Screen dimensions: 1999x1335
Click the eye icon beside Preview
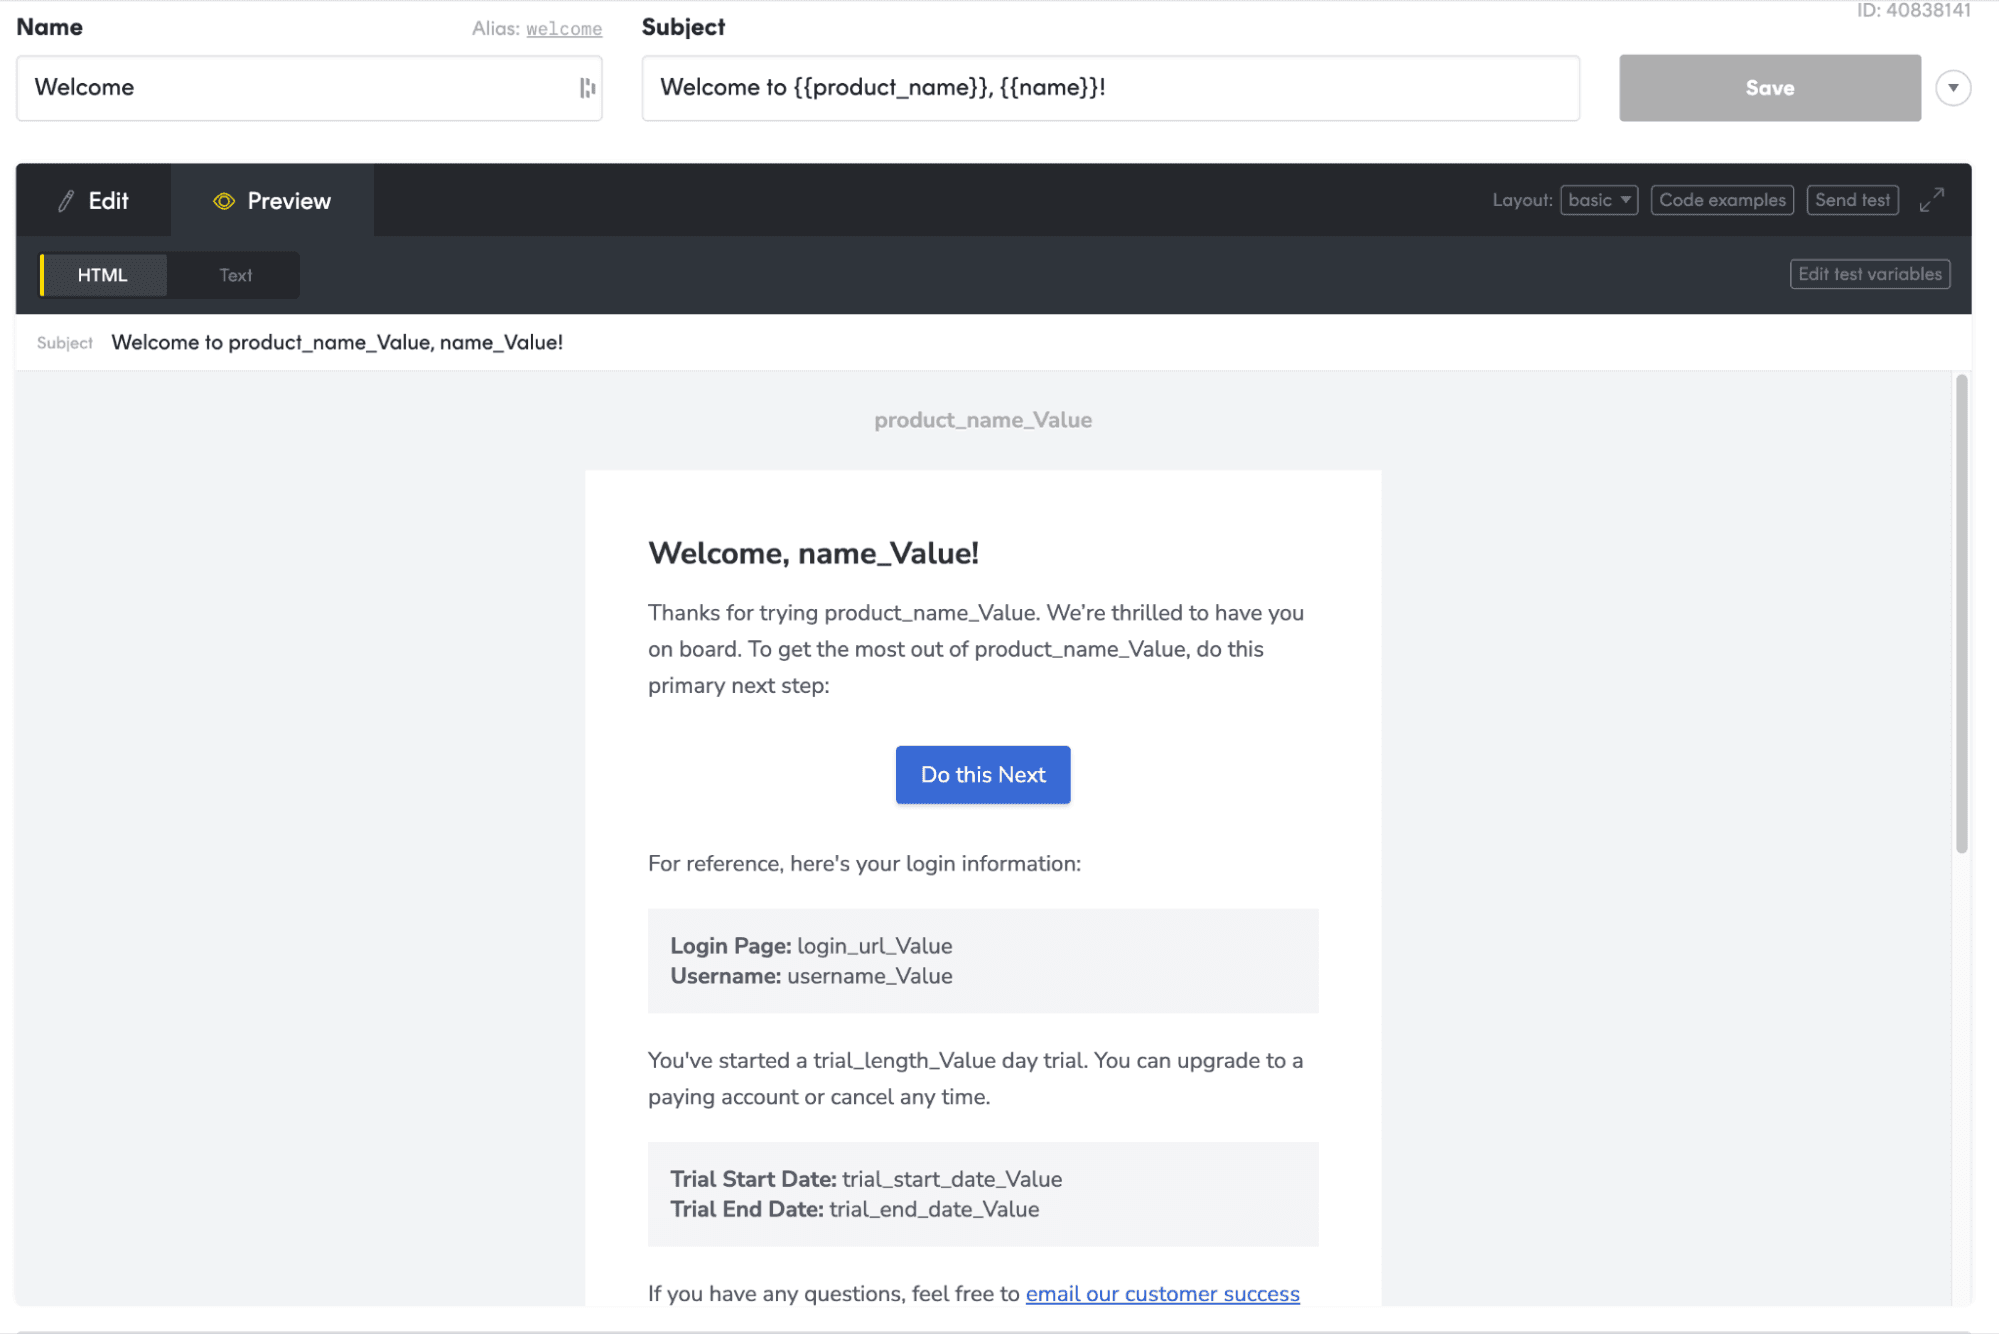tap(224, 201)
